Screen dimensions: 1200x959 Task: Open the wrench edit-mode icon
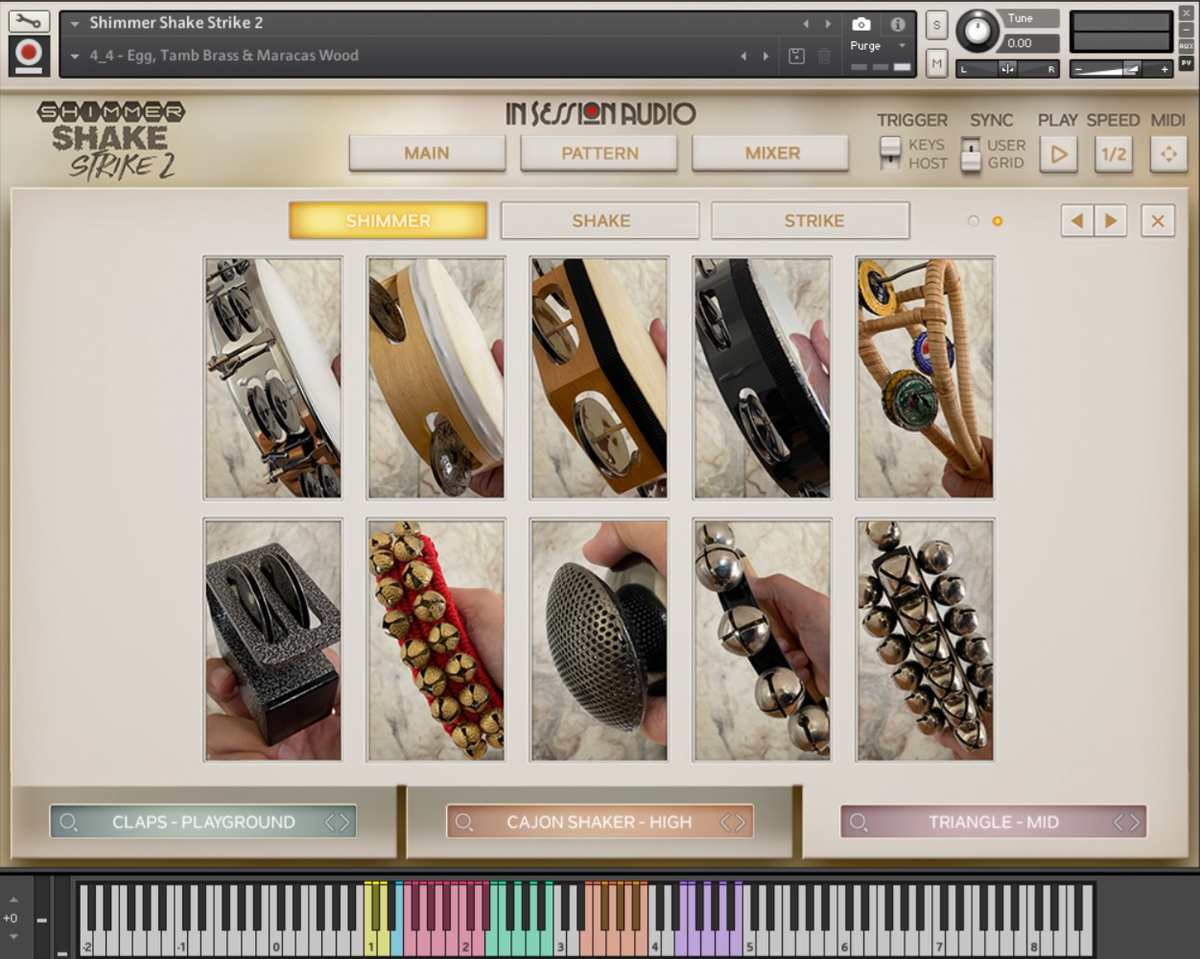28,20
